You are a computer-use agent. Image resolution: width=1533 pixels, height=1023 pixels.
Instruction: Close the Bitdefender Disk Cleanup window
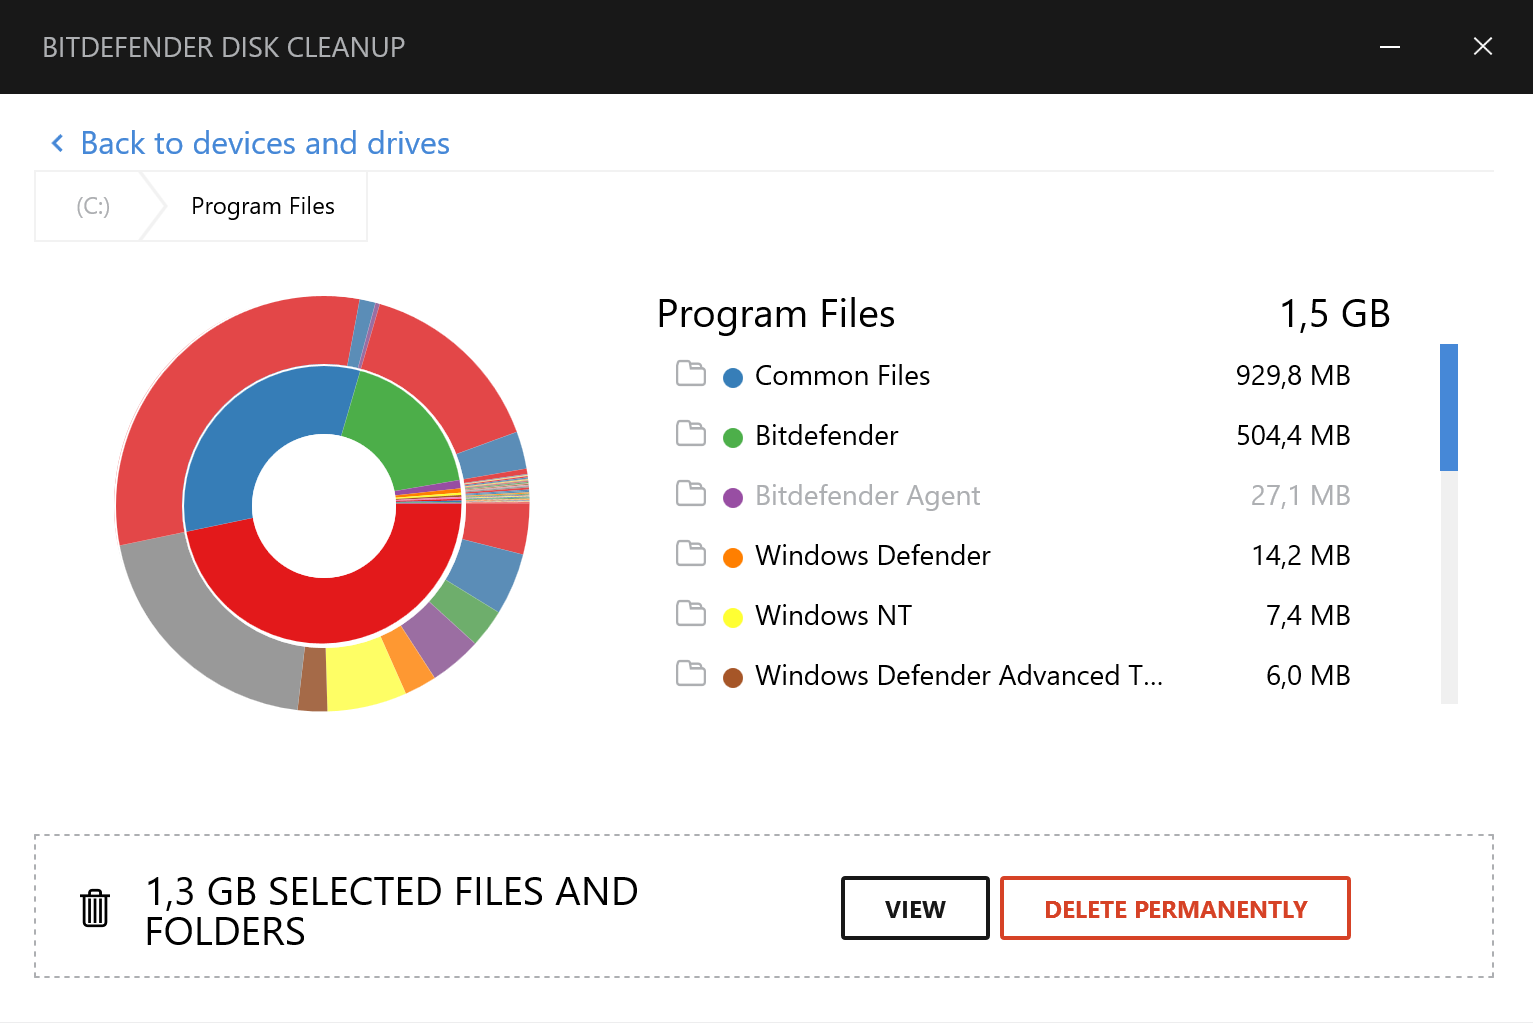(x=1483, y=47)
